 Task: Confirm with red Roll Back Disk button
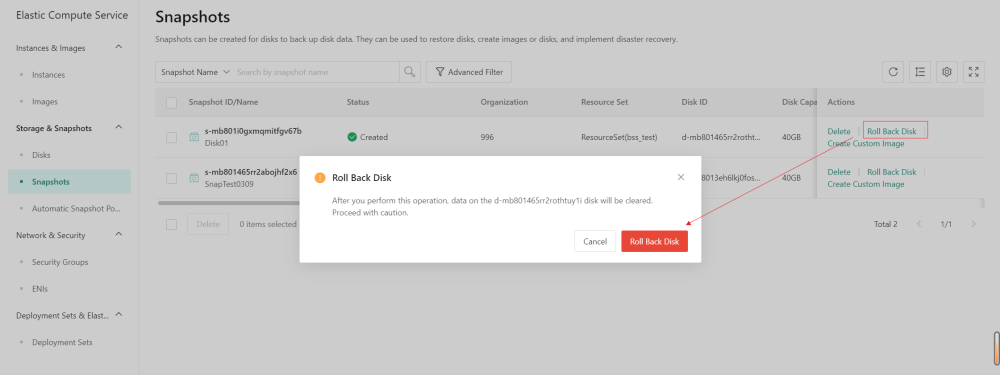654,242
